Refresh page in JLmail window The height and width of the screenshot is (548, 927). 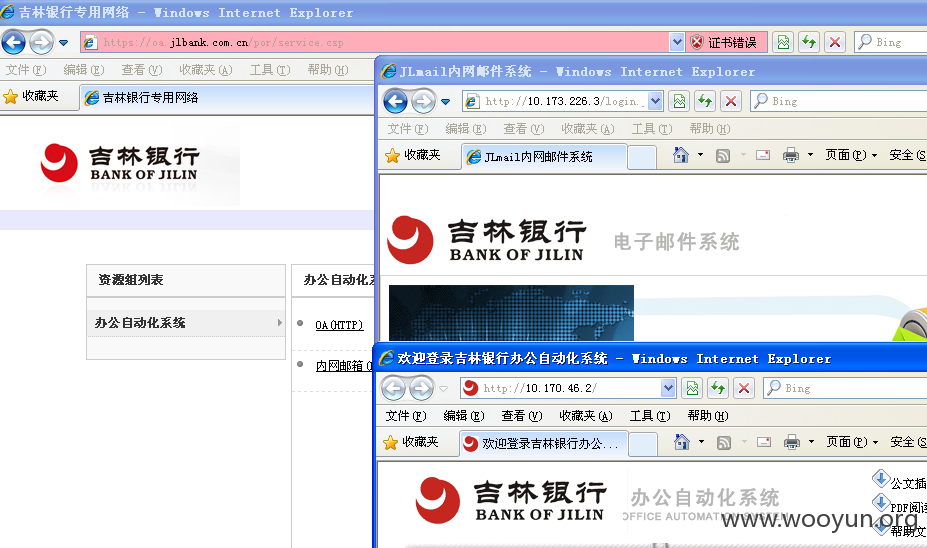pos(705,101)
